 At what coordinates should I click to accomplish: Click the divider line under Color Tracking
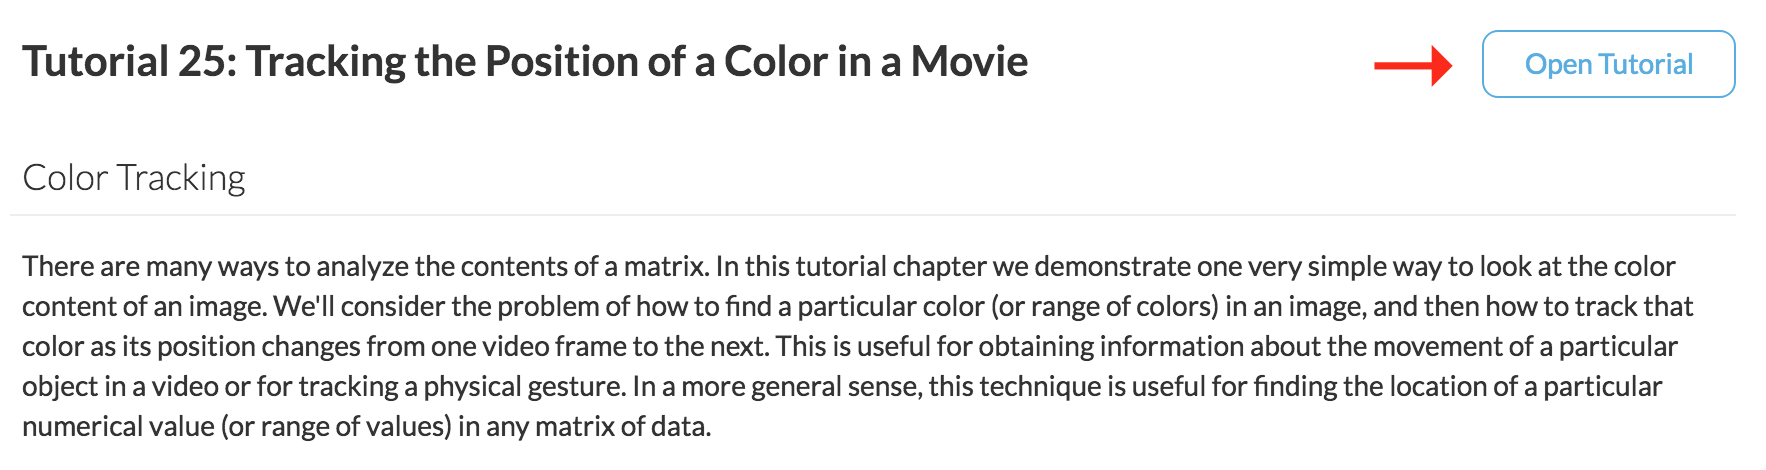(873, 215)
